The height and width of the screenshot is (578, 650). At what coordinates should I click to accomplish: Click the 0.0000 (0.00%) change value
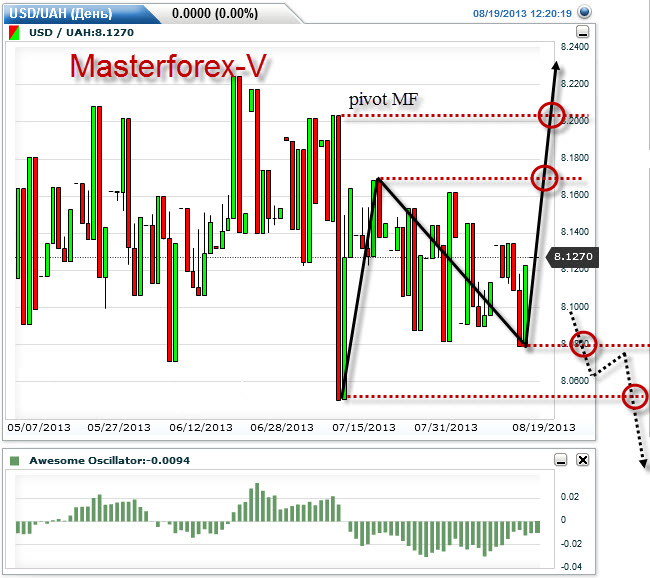tap(215, 13)
